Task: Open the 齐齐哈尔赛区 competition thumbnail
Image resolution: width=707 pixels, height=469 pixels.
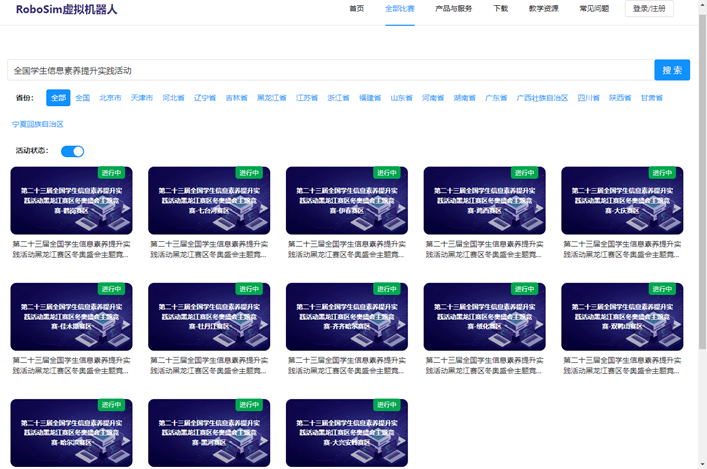Action: click(346, 316)
